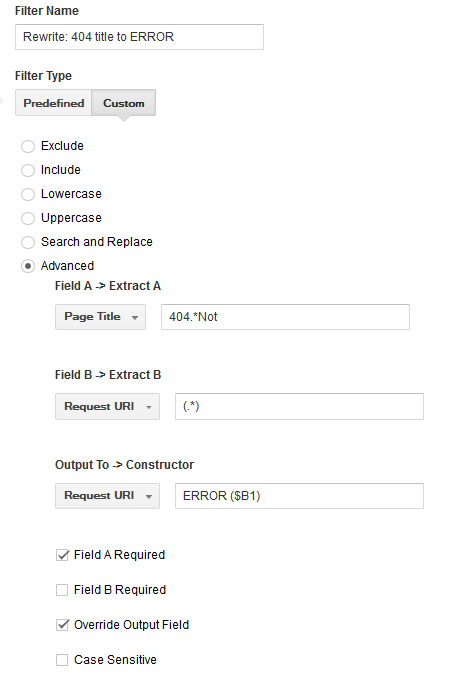Viewport: 472px width, 674px height.
Task: Choose the Uppercase radio option
Action: tap(28, 218)
